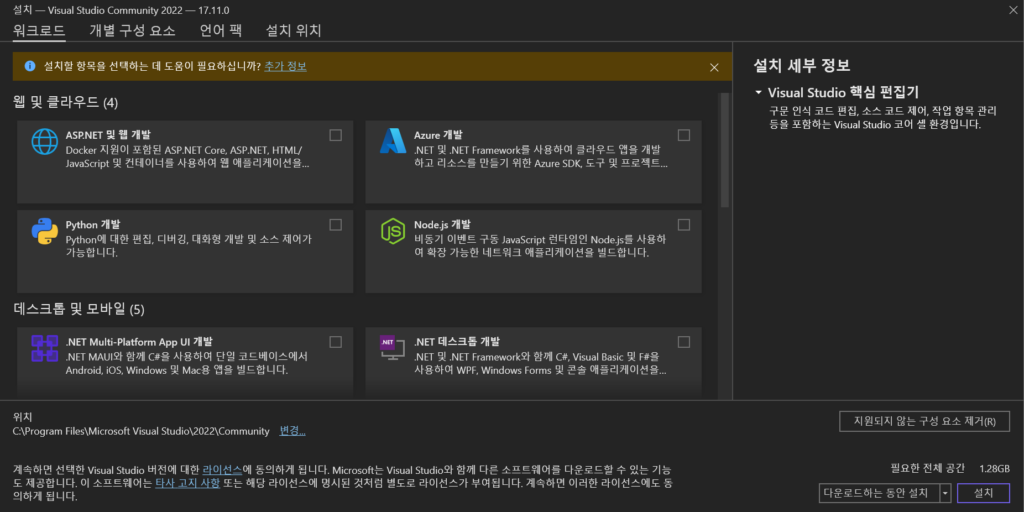Select the .NET 데스크톱 개발 checkbox
This screenshot has height=512, width=1024.
(x=684, y=342)
